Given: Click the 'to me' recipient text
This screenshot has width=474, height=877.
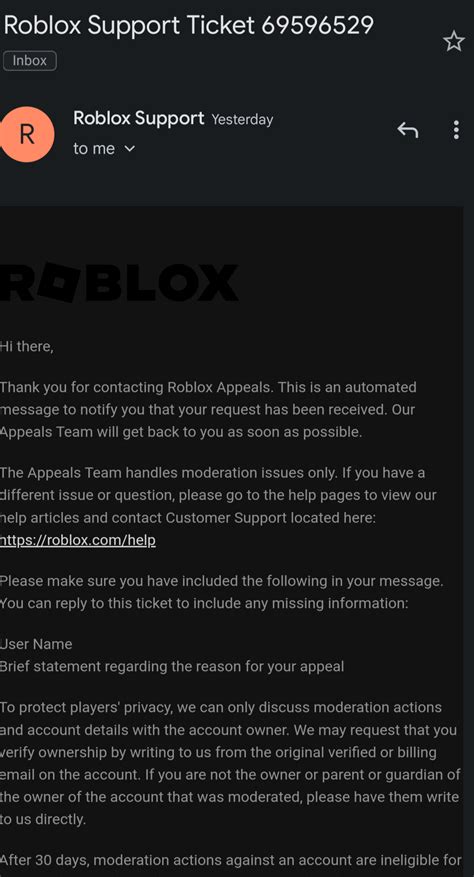Looking at the screenshot, I should (94, 149).
